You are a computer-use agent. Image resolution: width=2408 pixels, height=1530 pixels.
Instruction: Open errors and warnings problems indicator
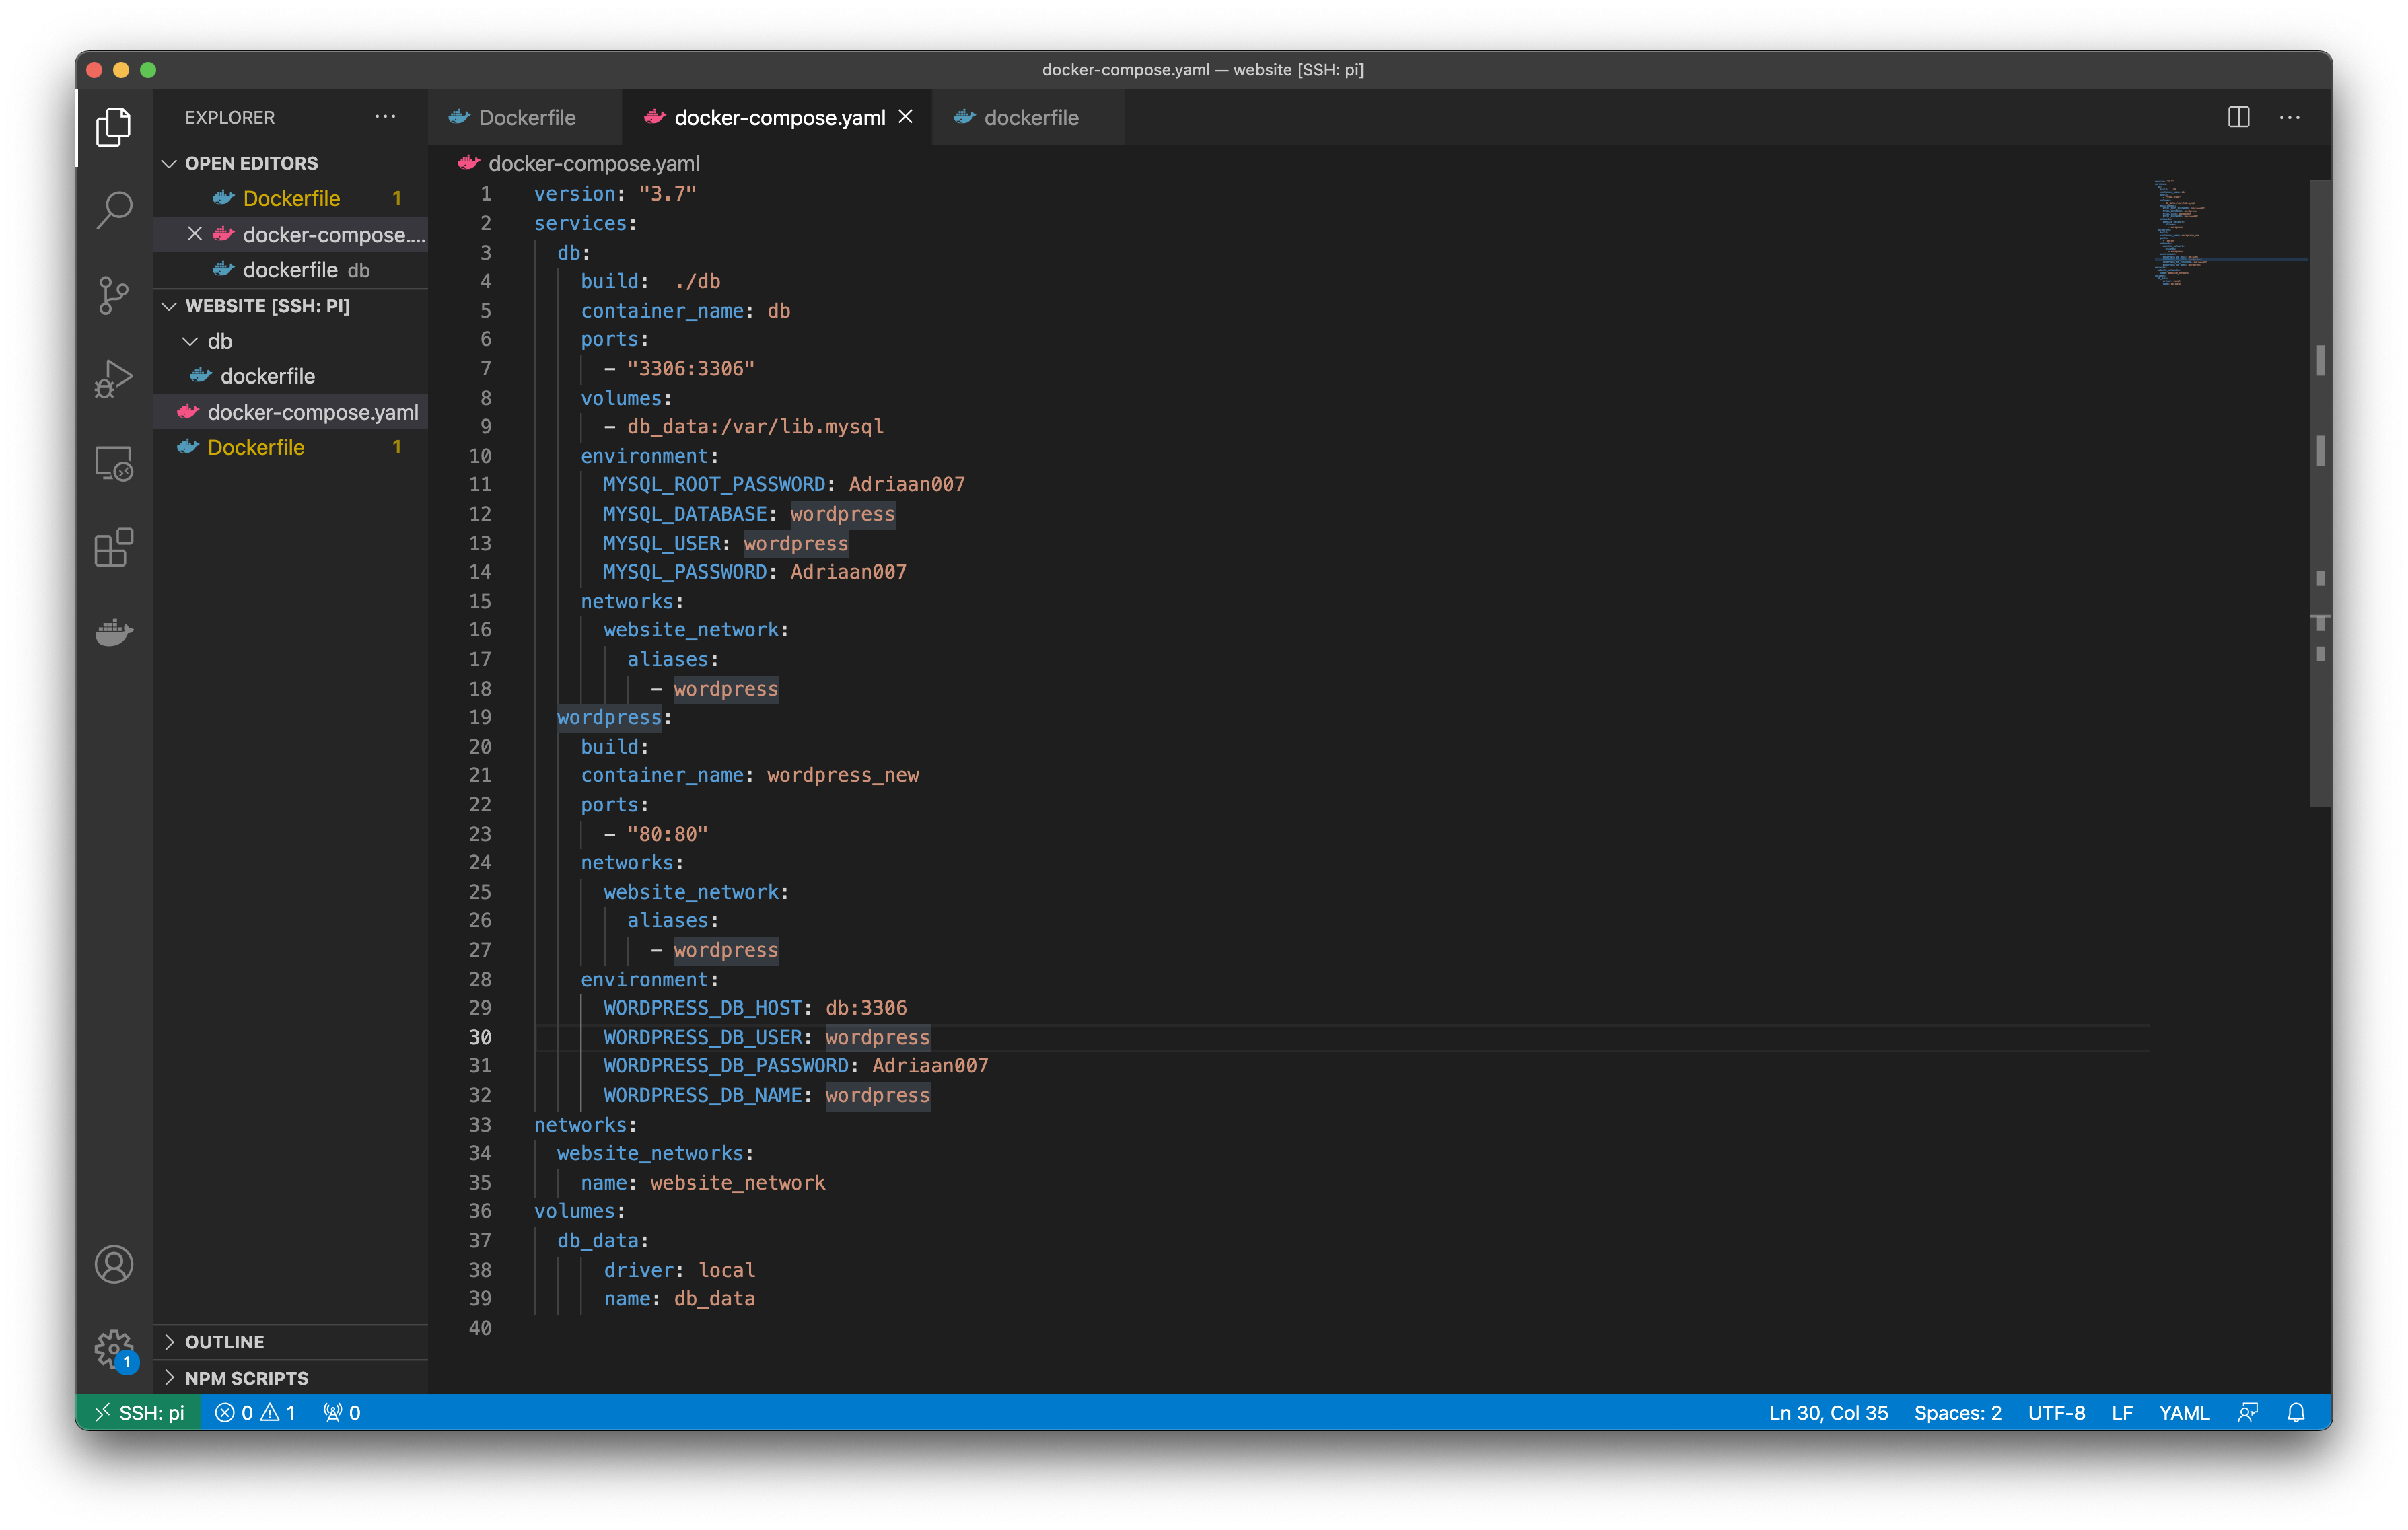[255, 1412]
